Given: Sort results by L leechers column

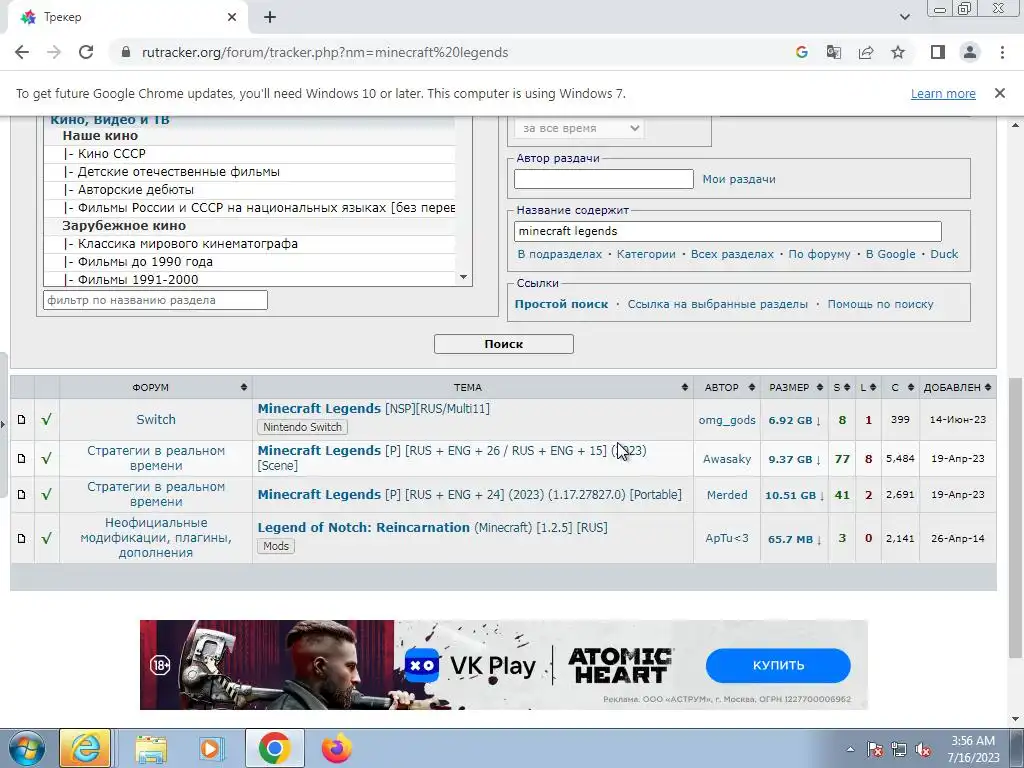Looking at the screenshot, I should point(867,387).
